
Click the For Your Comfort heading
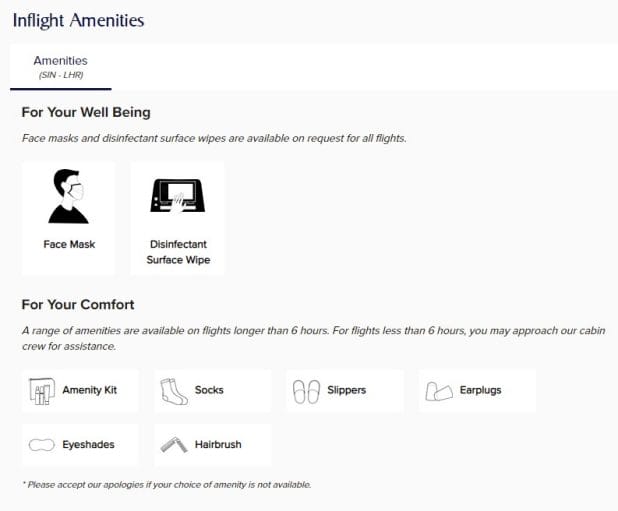(78, 305)
